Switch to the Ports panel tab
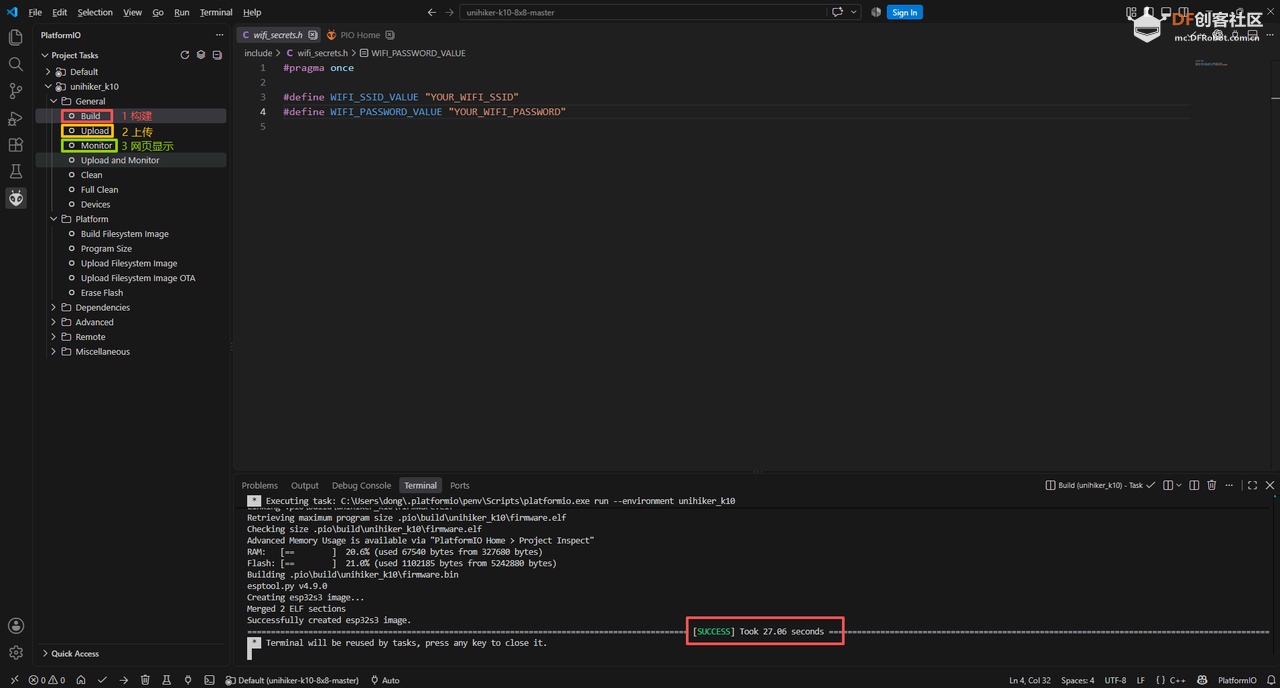 (460, 485)
